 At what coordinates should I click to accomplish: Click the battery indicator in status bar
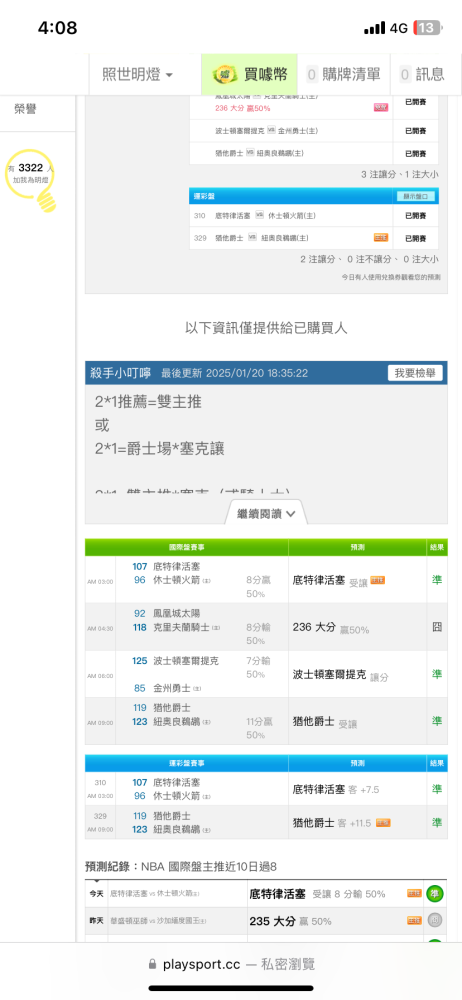pos(428,27)
